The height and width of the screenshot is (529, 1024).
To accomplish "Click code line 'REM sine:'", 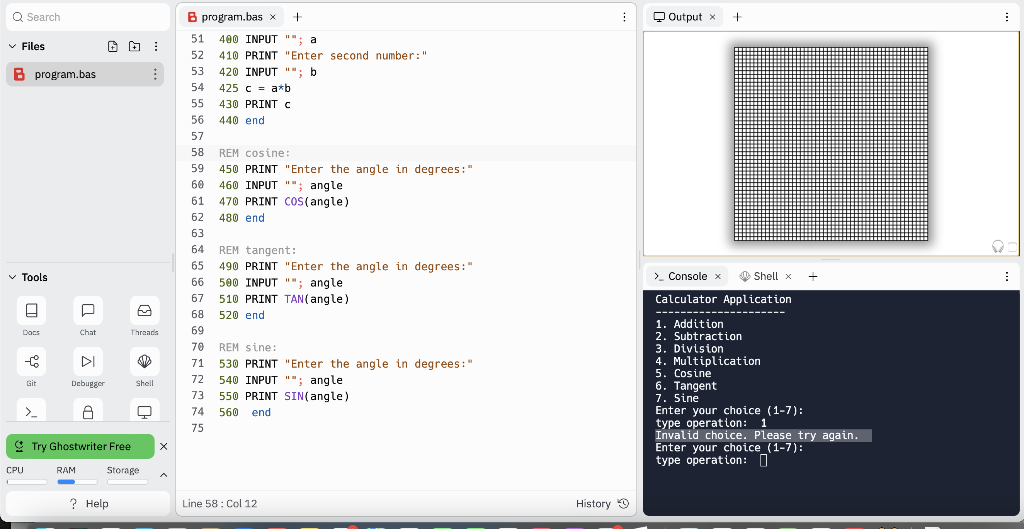I will pos(248,347).
